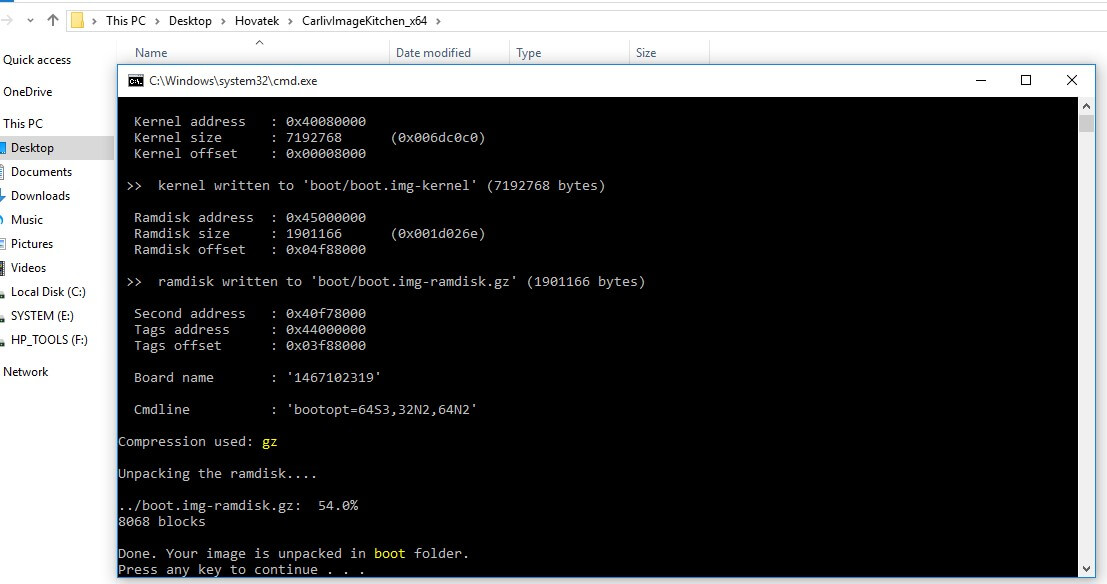1107x584 pixels.
Task: Sort by the Date modified column
Action: pyautogui.click(x=434, y=52)
